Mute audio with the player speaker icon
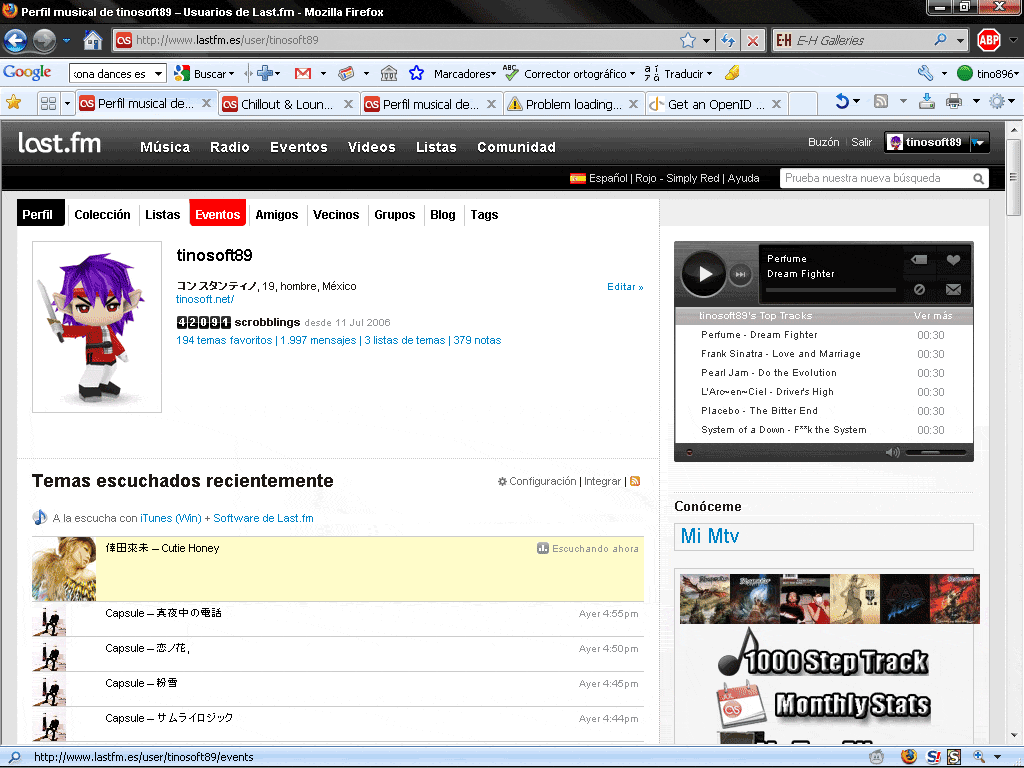This screenshot has width=1024, height=768. [893, 450]
